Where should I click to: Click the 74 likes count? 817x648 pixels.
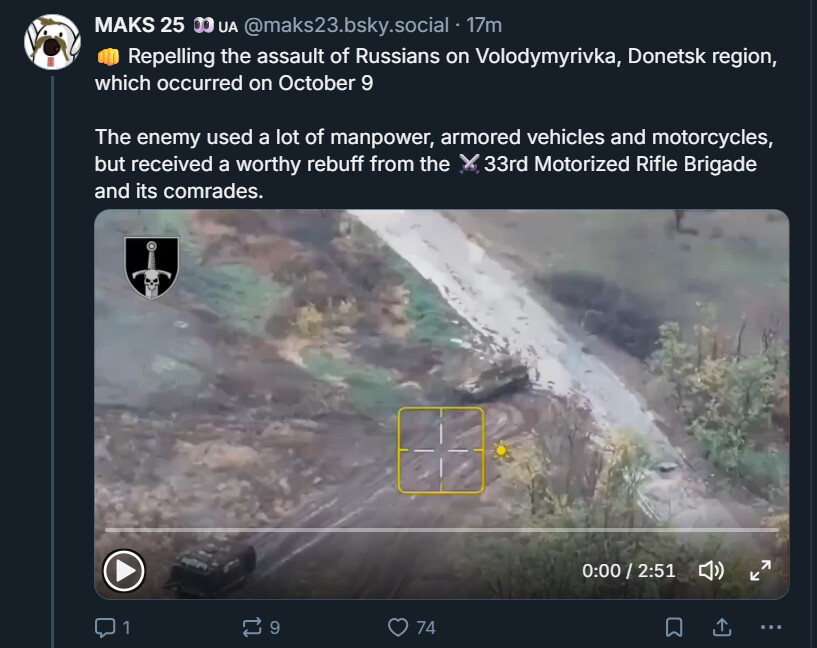coord(426,627)
